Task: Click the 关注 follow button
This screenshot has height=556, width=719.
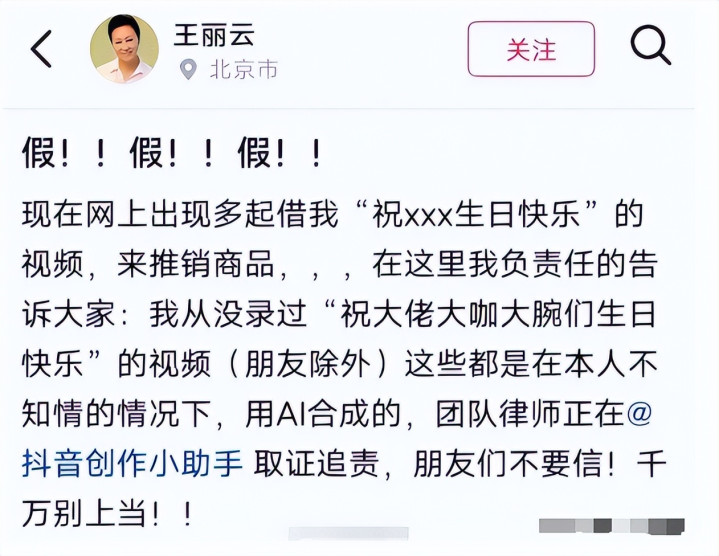Action: [531, 49]
